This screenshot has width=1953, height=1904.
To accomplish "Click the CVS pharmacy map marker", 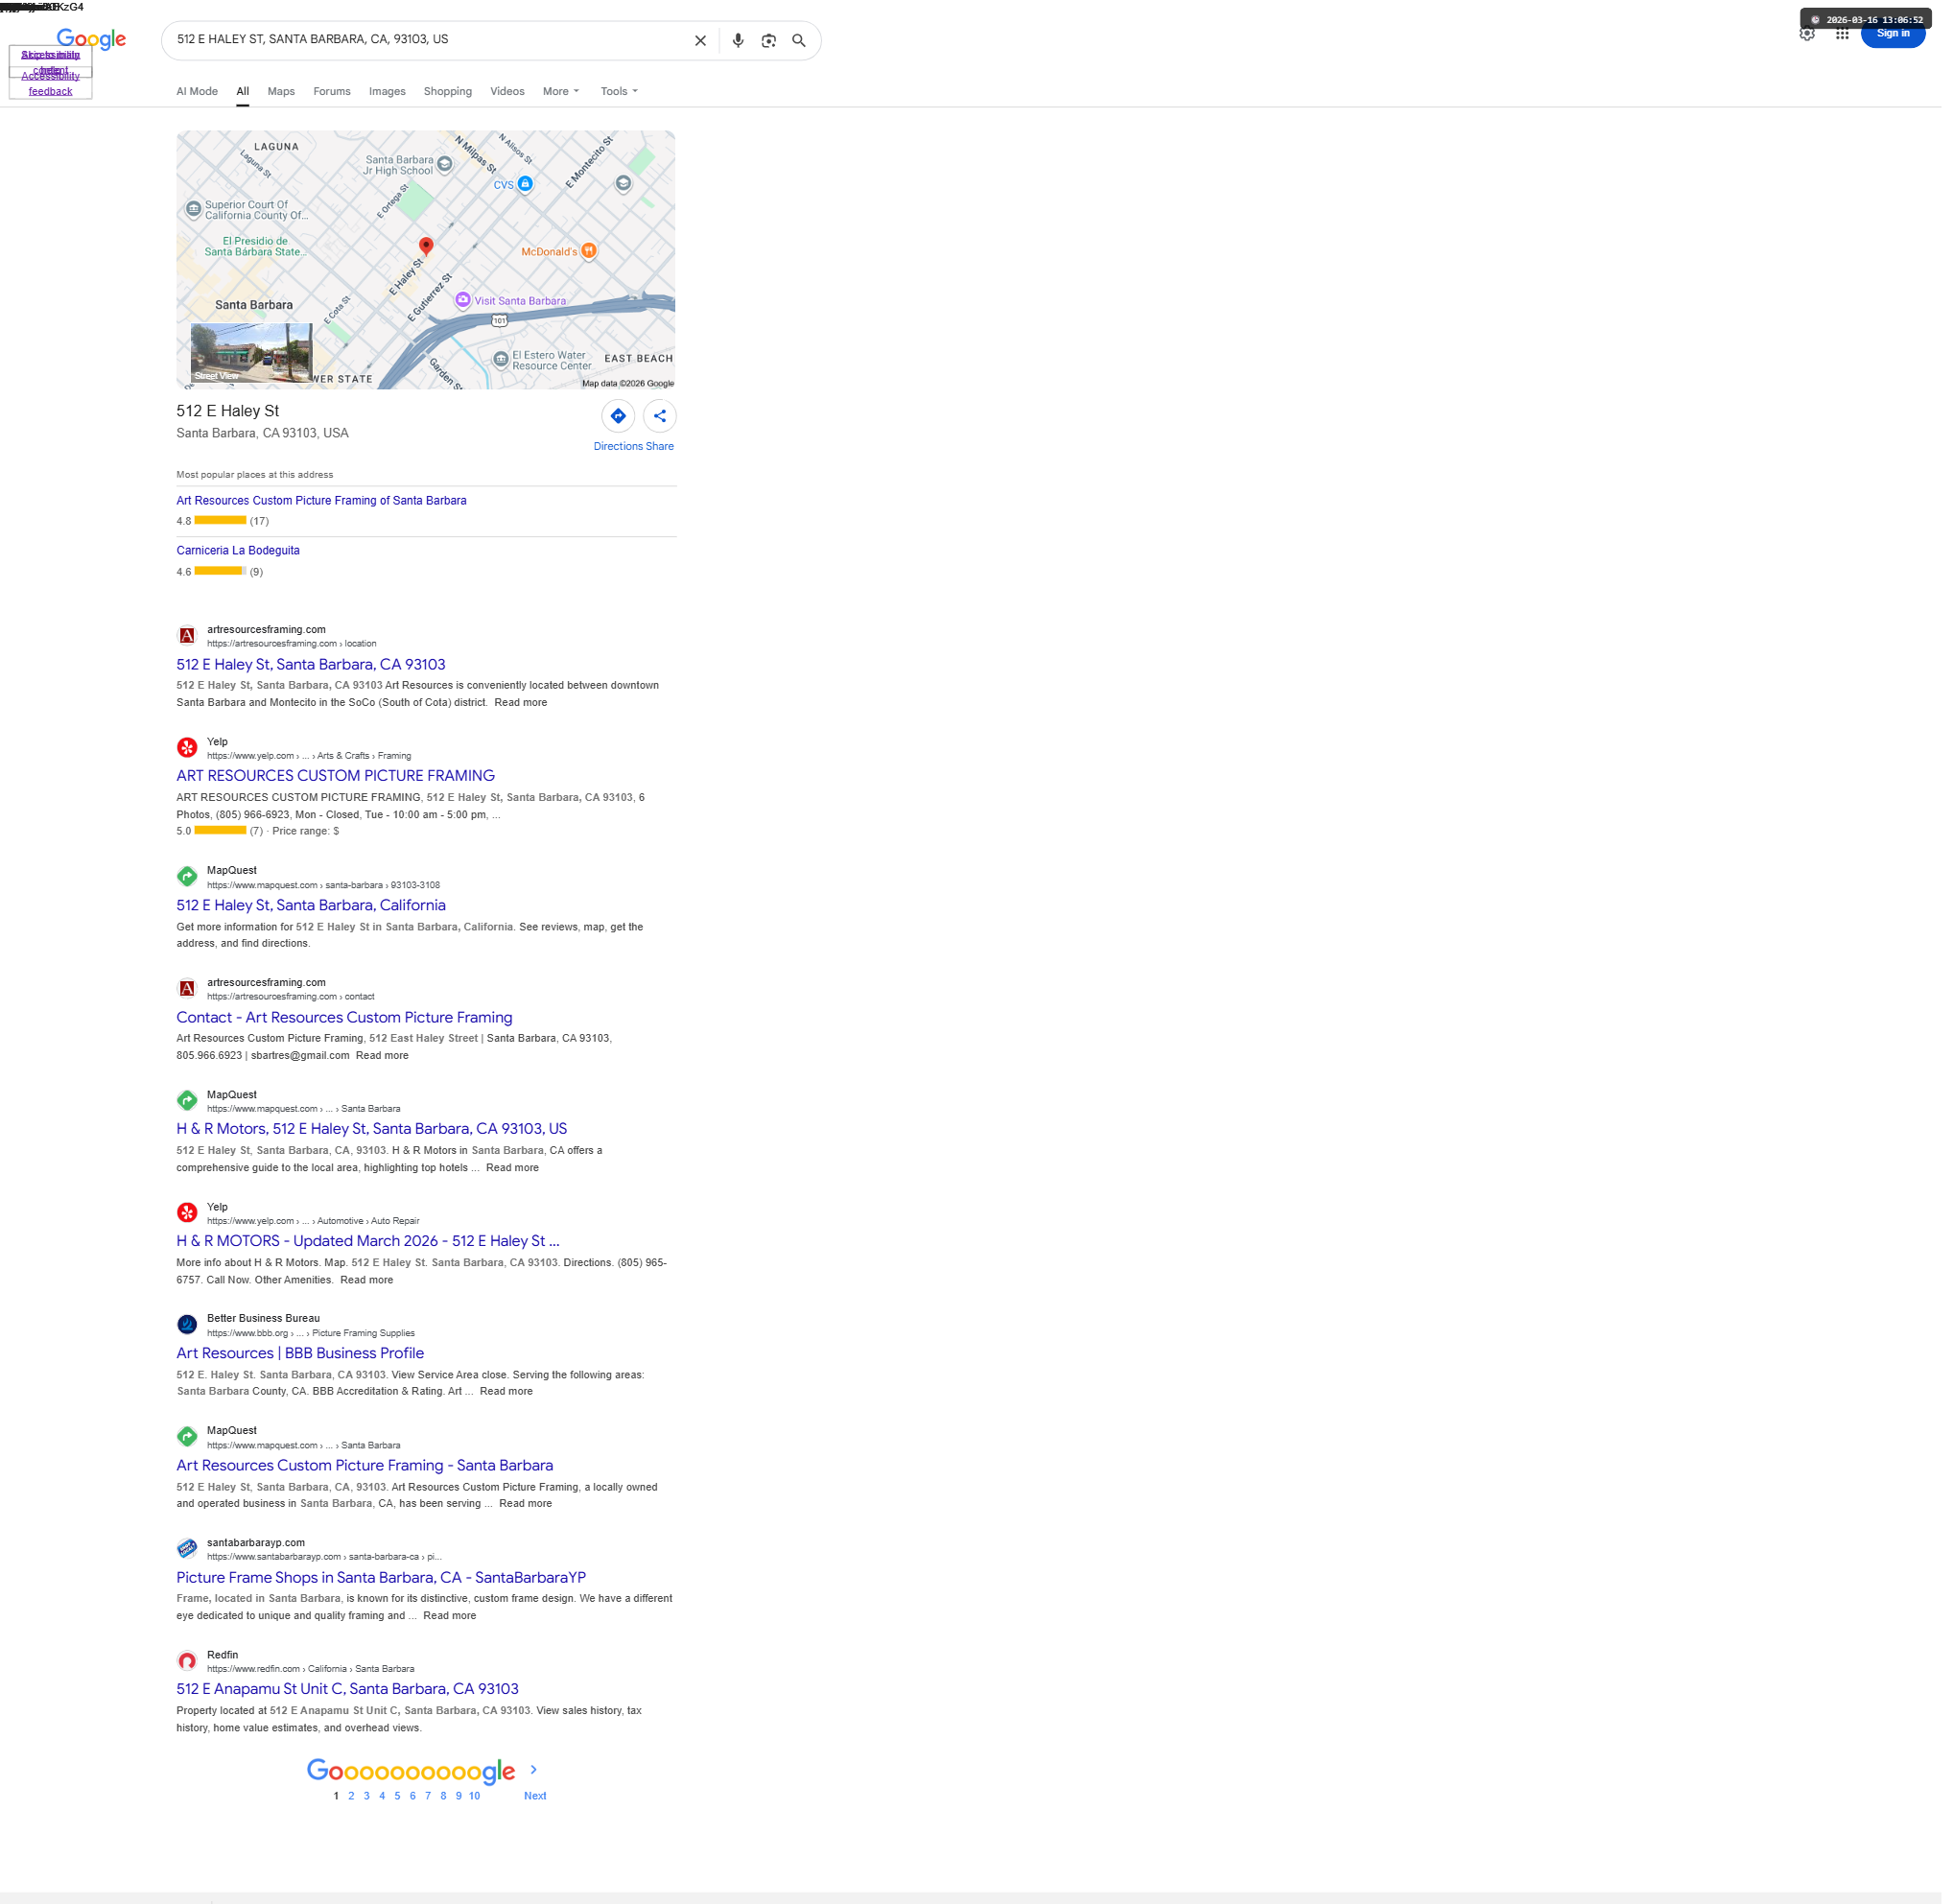I will point(528,185).
